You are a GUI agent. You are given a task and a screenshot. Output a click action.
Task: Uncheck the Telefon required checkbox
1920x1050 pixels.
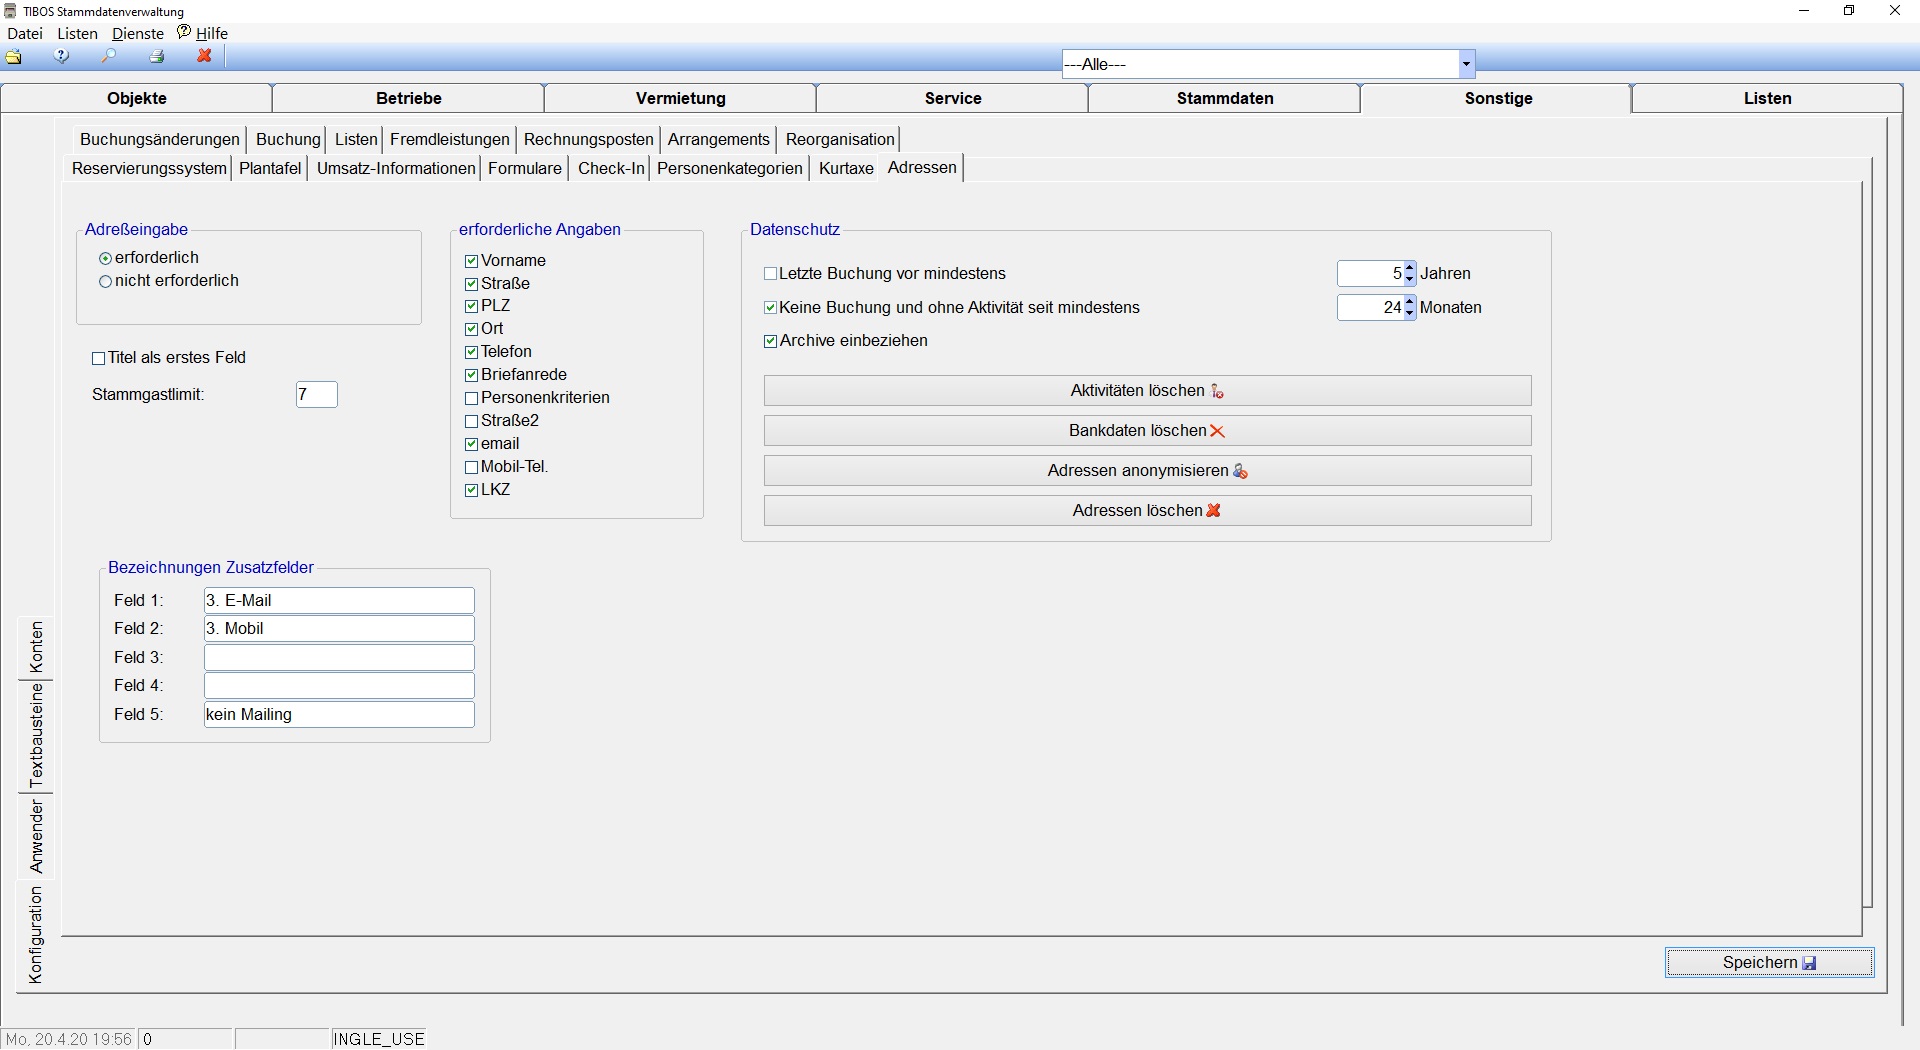(471, 352)
